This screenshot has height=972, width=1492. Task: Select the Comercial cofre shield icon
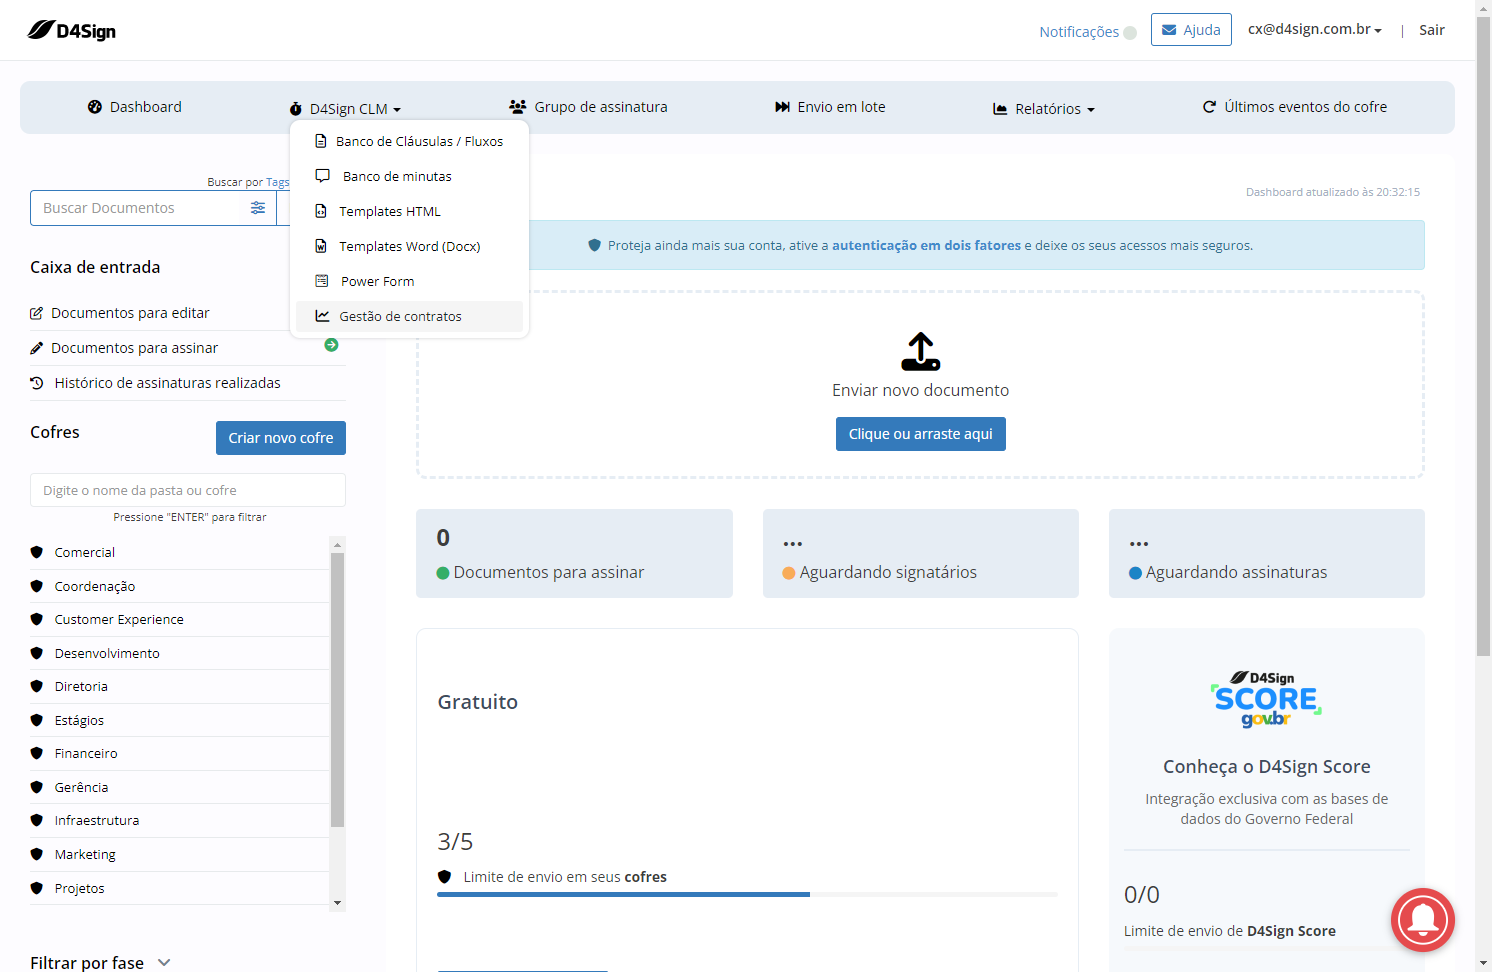[x=37, y=552]
